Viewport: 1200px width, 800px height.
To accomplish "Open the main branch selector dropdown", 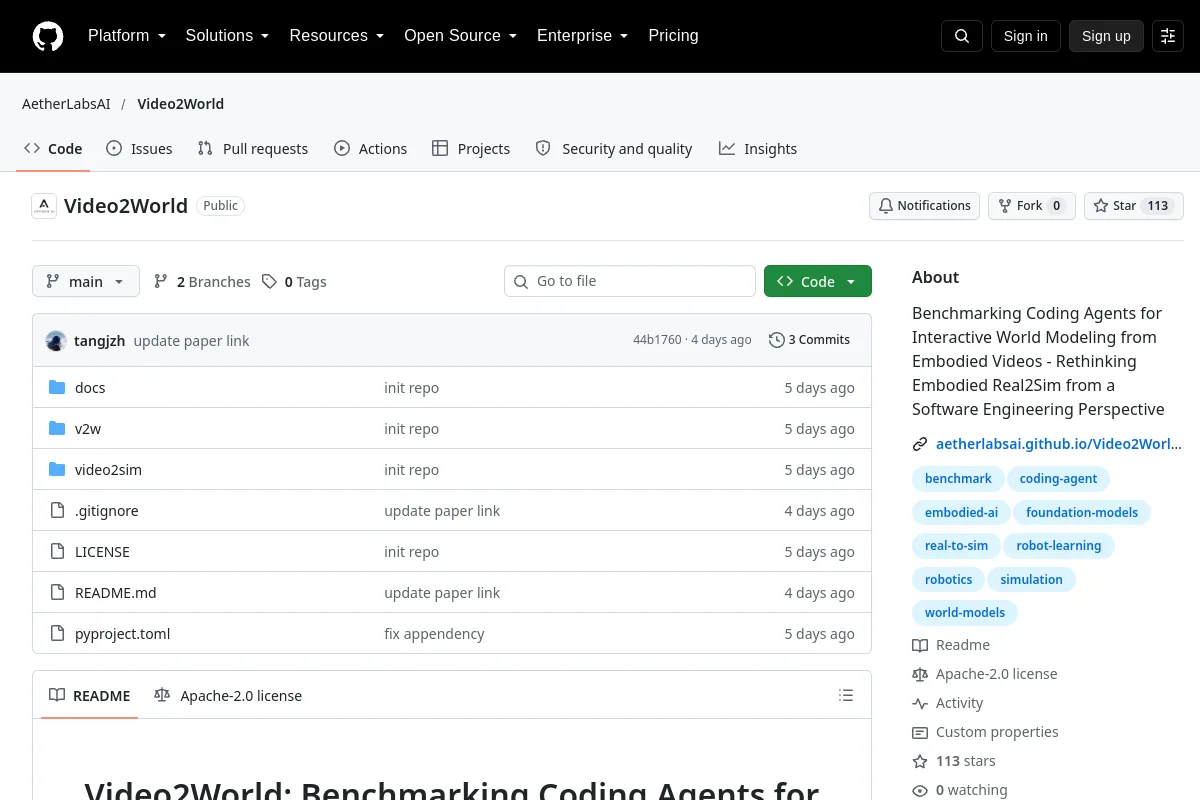I will click(86, 282).
